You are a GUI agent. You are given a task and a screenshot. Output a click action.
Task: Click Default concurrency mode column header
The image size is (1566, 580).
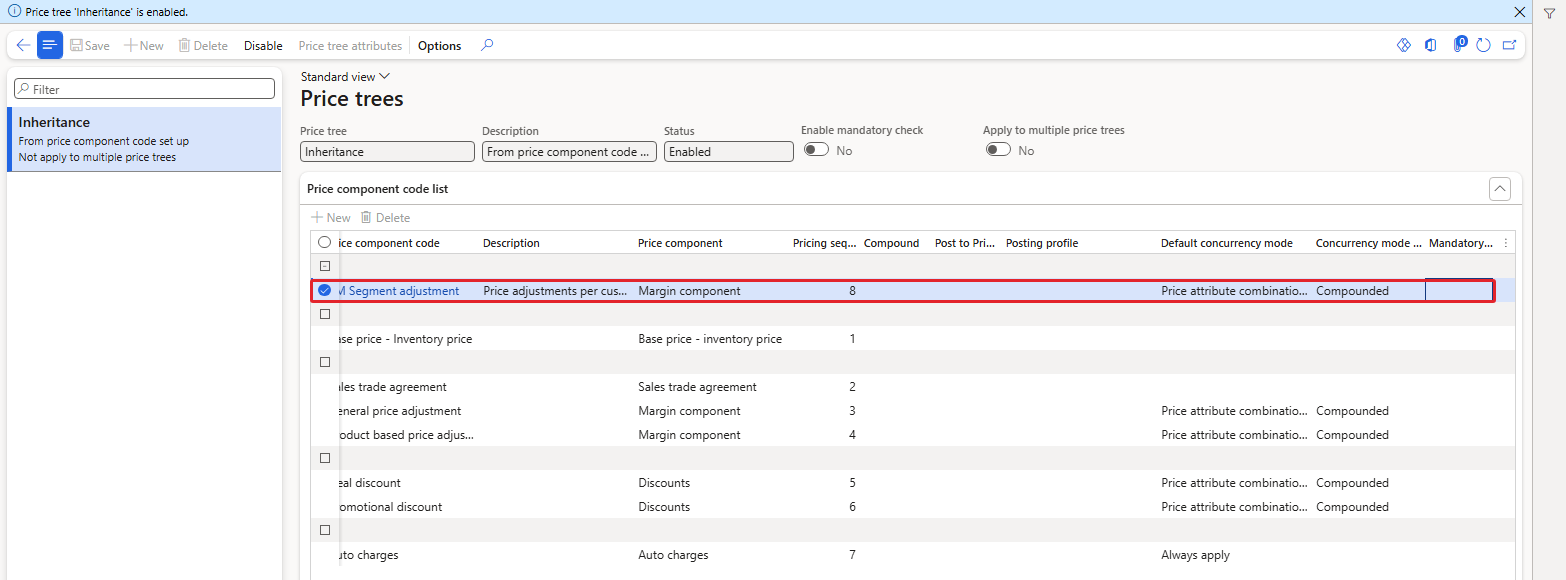click(x=1227, y=243)
